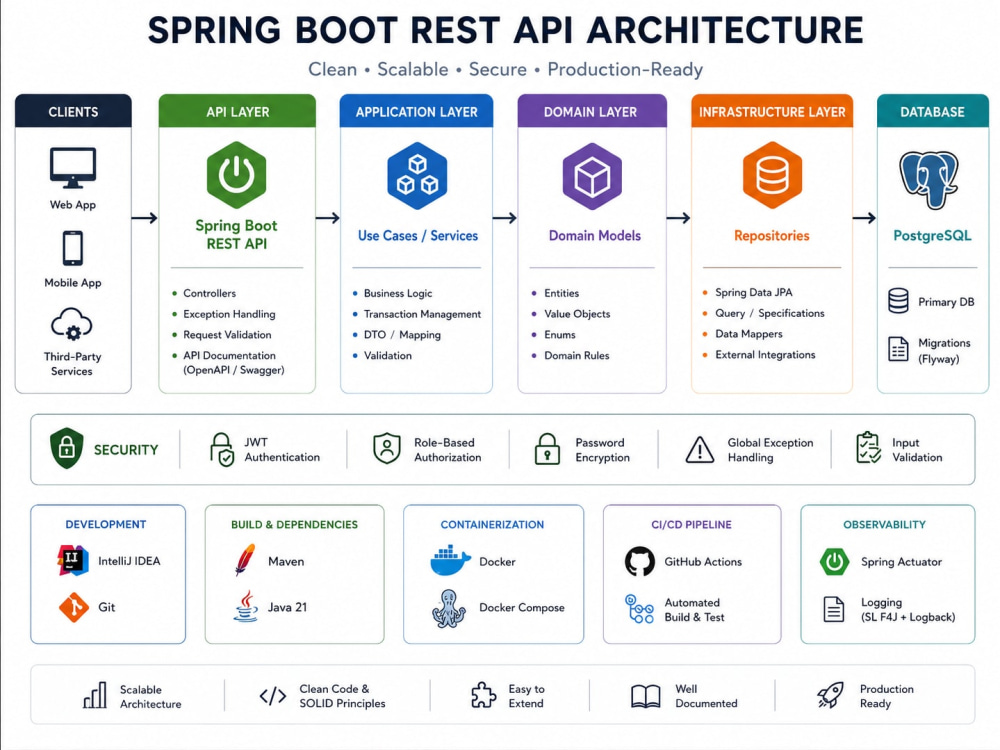1000x750 pixels.
Task: Click the Maven feather icon
Action: pyautogui.click(x=245, y=561)
